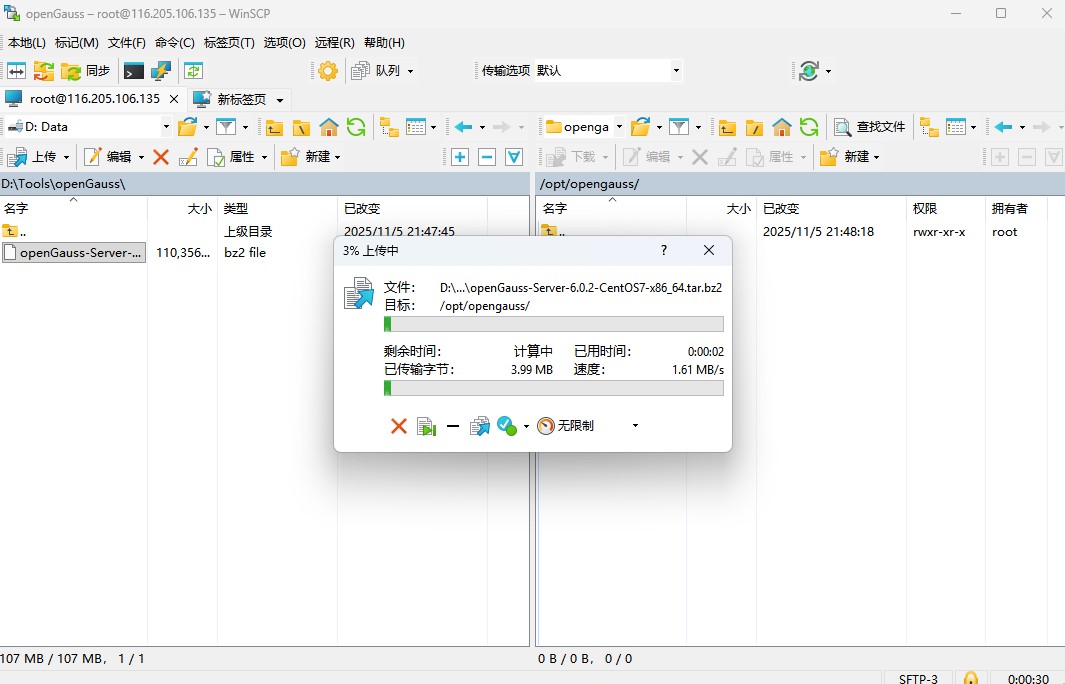Sort local panel by 大小 column
1065x684 pixels.
click(x=200, y=209)
